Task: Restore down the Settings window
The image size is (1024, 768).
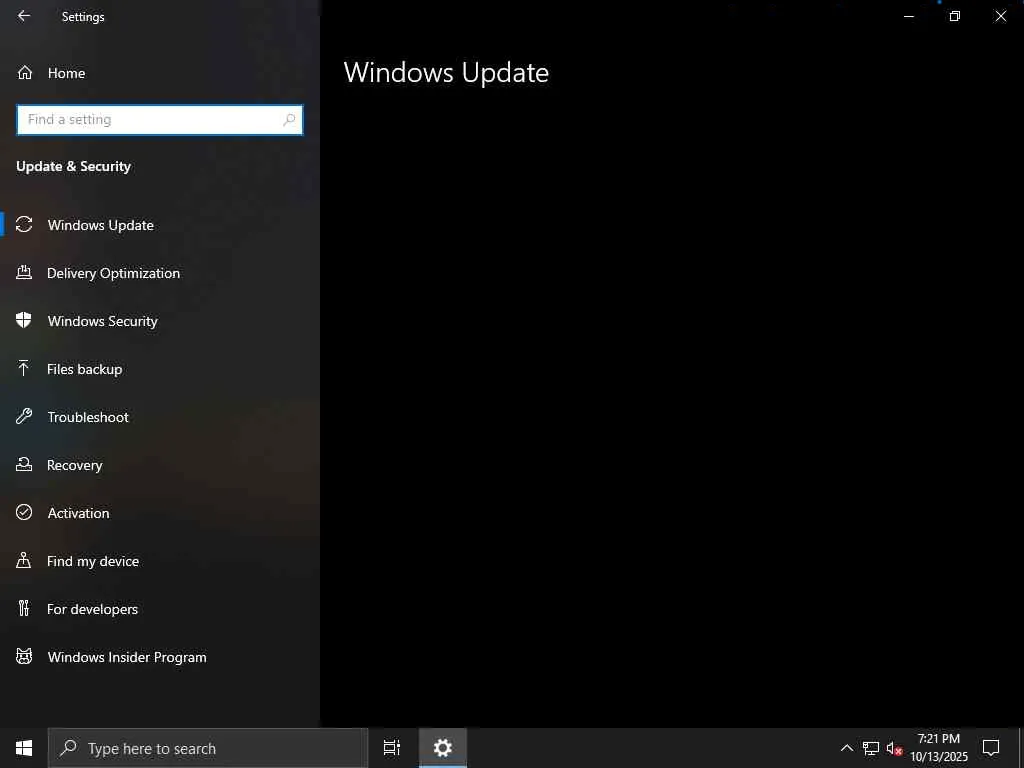Action: [955, 16]
